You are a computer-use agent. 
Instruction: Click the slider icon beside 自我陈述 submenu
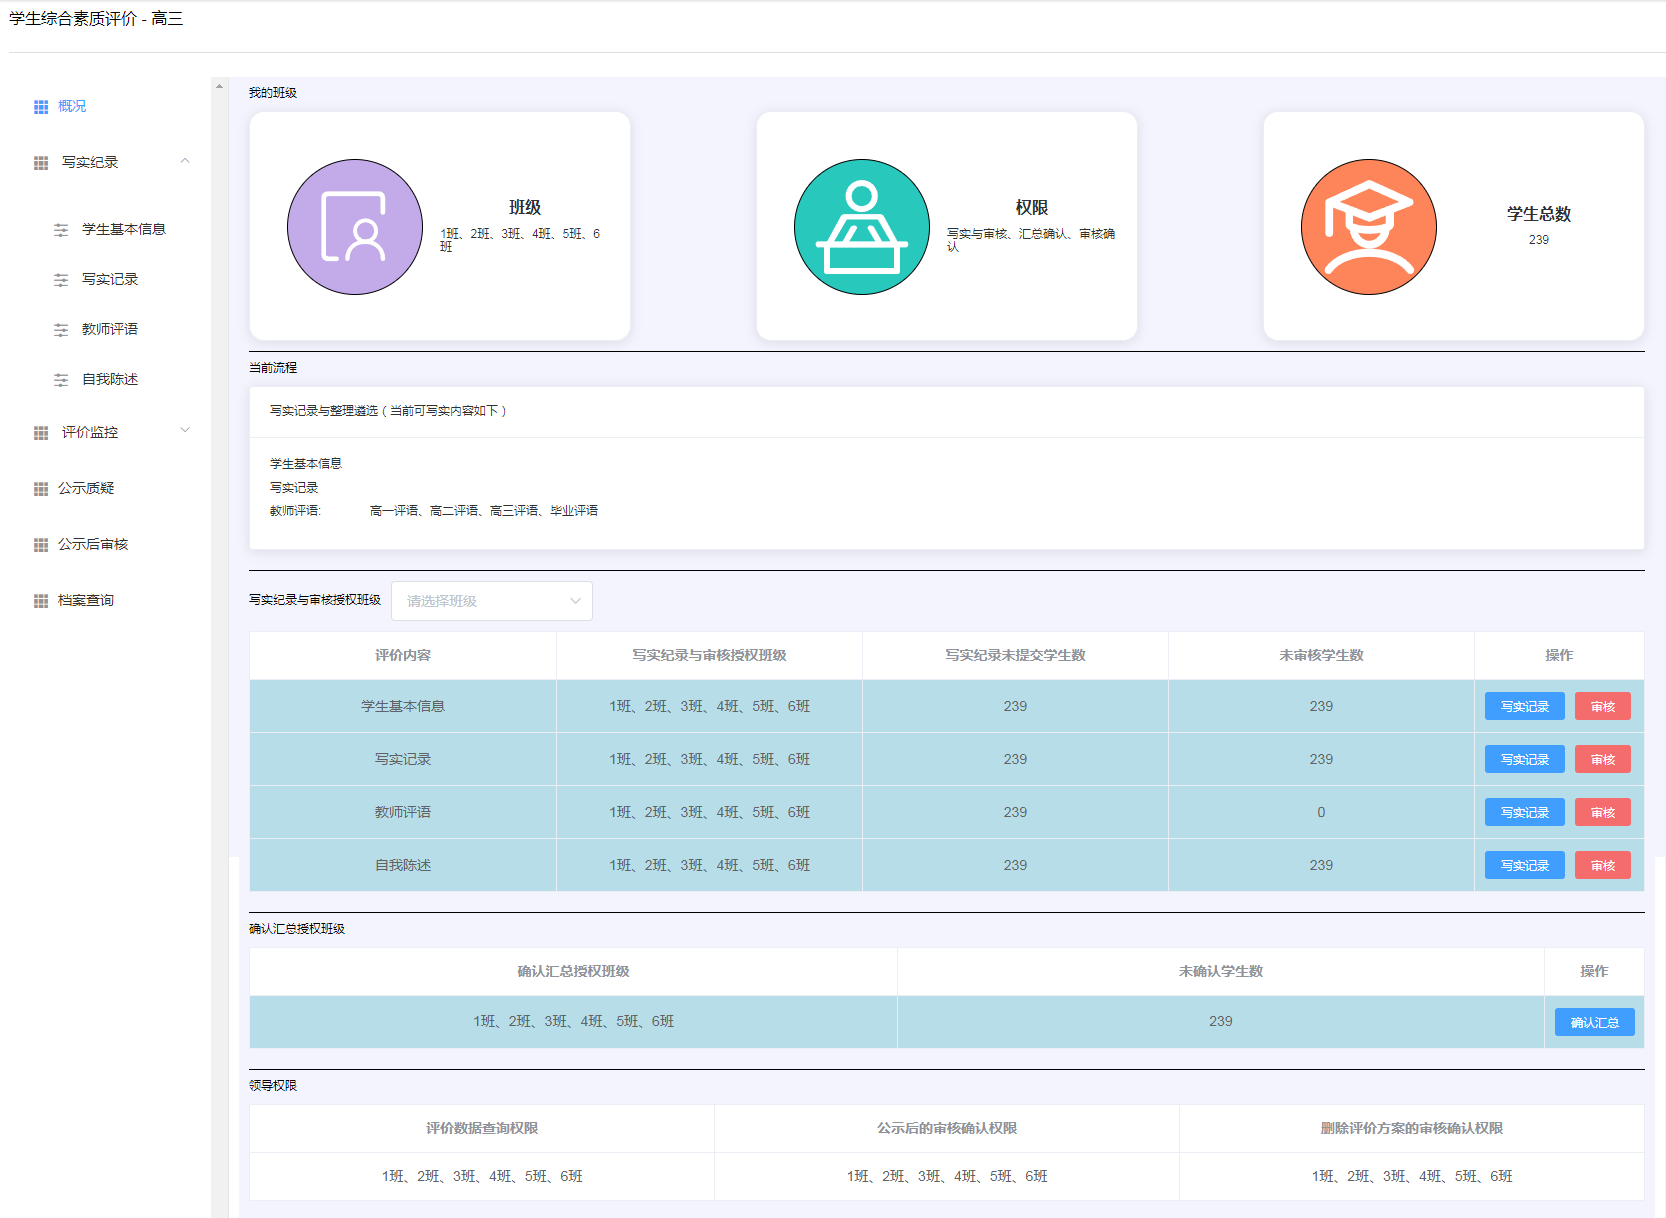coord(61,380)
